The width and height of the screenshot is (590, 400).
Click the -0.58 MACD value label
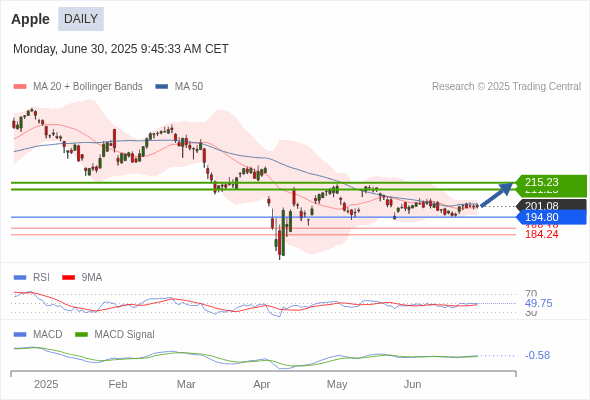pos(537,355)
